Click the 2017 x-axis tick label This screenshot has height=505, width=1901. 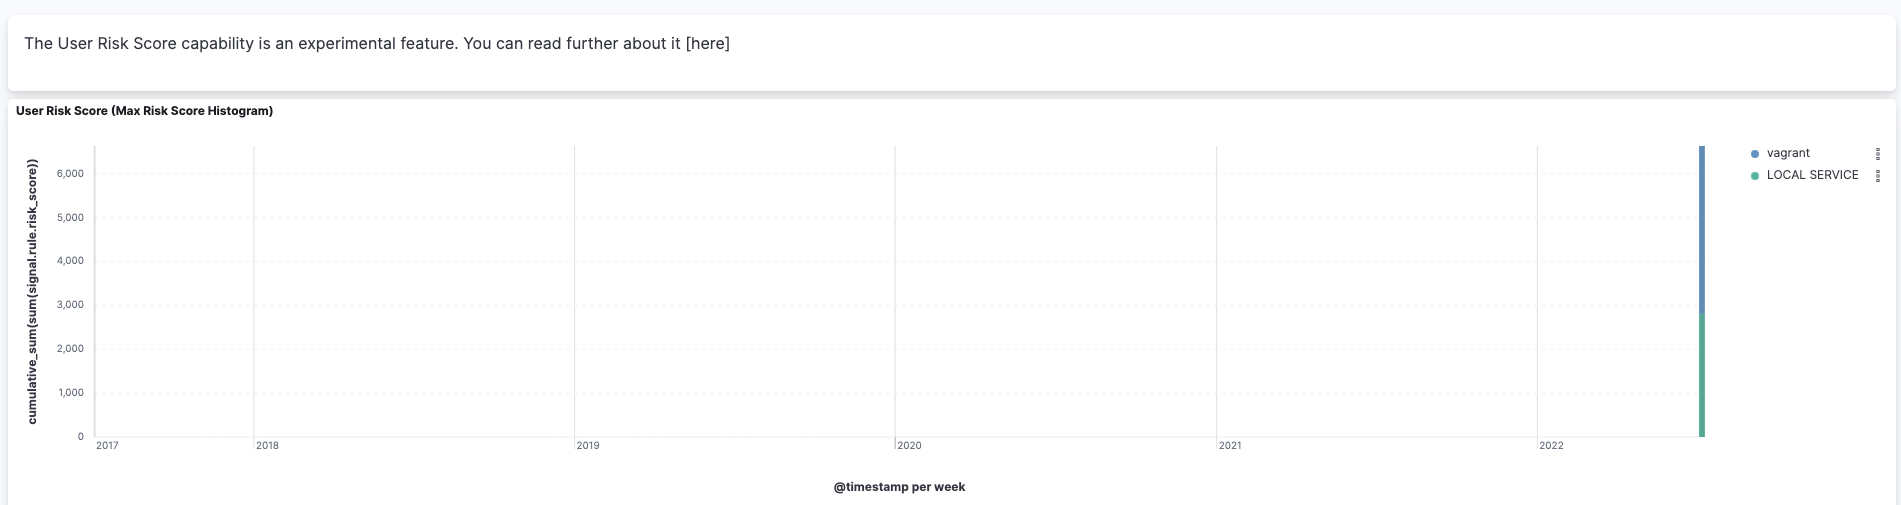click(x=107, y=446)
